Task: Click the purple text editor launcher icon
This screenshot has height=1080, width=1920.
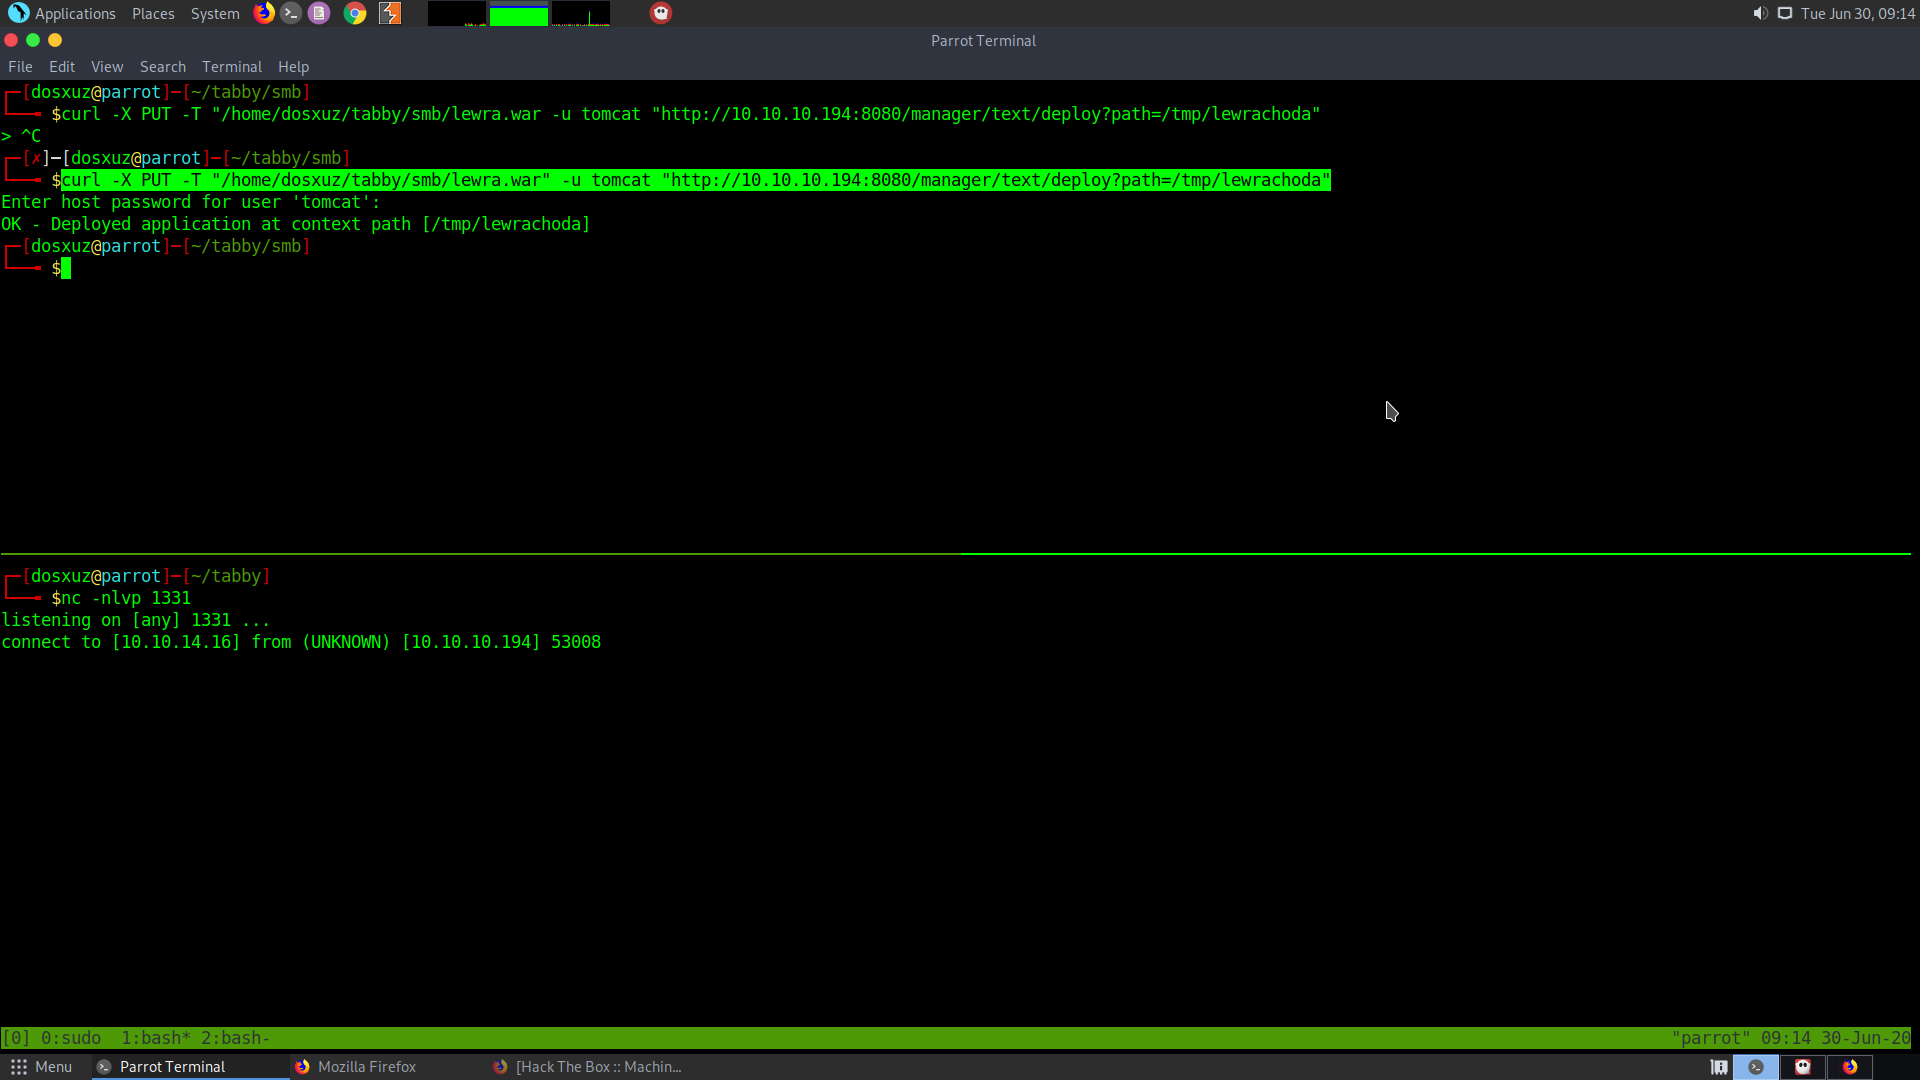Action: 319,13
